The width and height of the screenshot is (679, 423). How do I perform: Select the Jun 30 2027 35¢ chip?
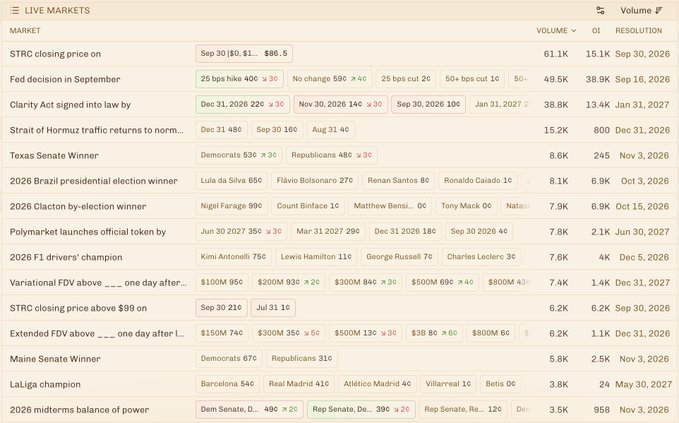pyautogui.click(x=241, y=232)
